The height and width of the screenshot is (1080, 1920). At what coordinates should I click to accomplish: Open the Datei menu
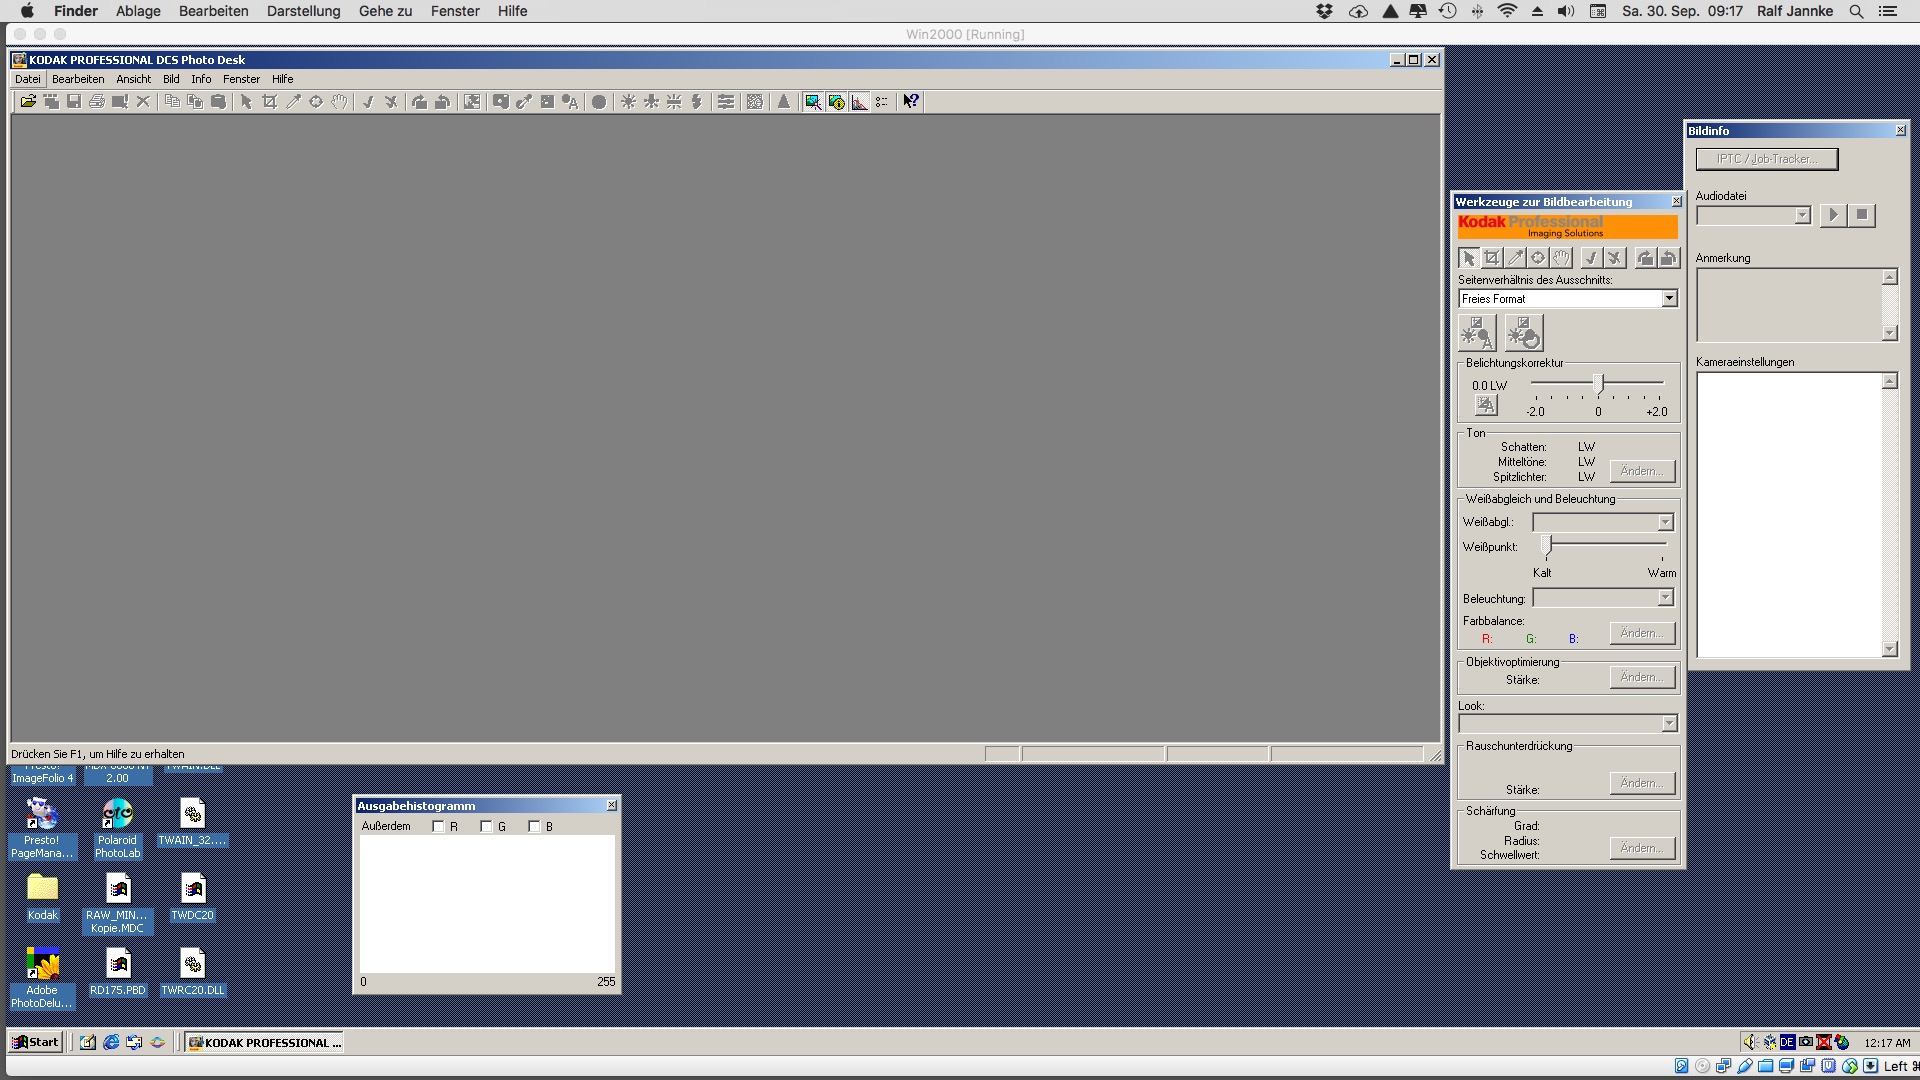pyautogui.click(x=28, y=79)
